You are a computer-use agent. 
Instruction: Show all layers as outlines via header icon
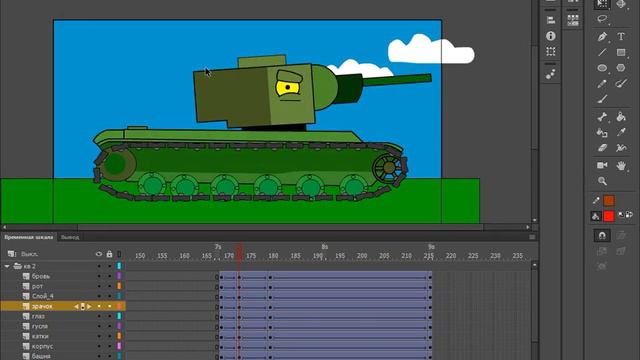tap(119, 254)
